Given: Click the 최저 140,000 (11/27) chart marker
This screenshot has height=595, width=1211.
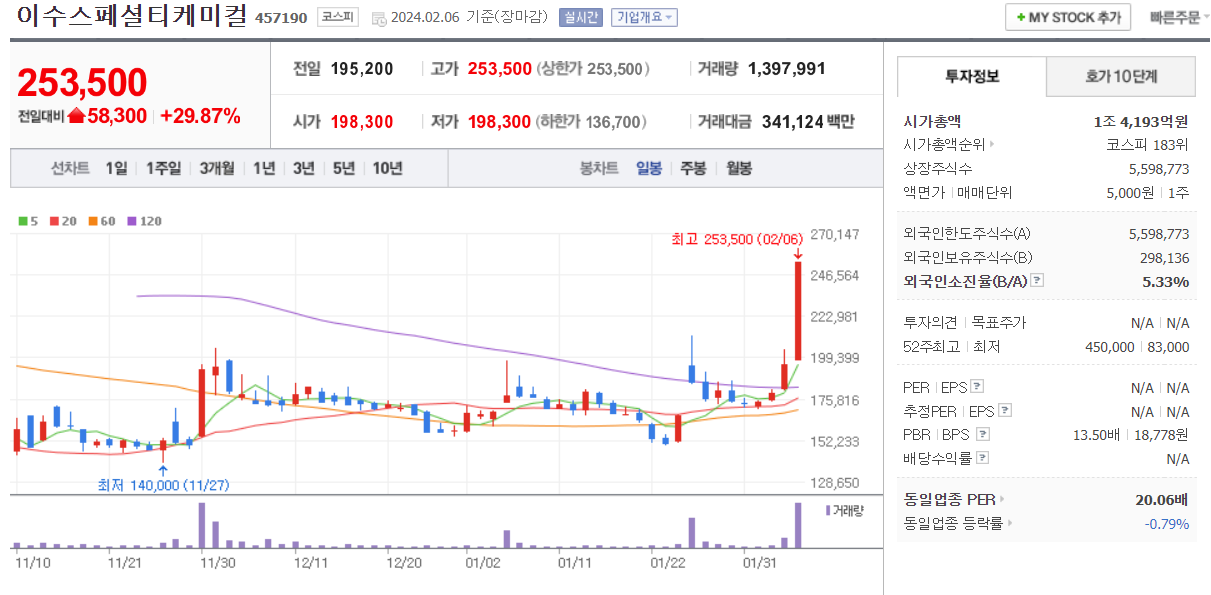Looking at the screenshot, I should click(x=164, y=485).
